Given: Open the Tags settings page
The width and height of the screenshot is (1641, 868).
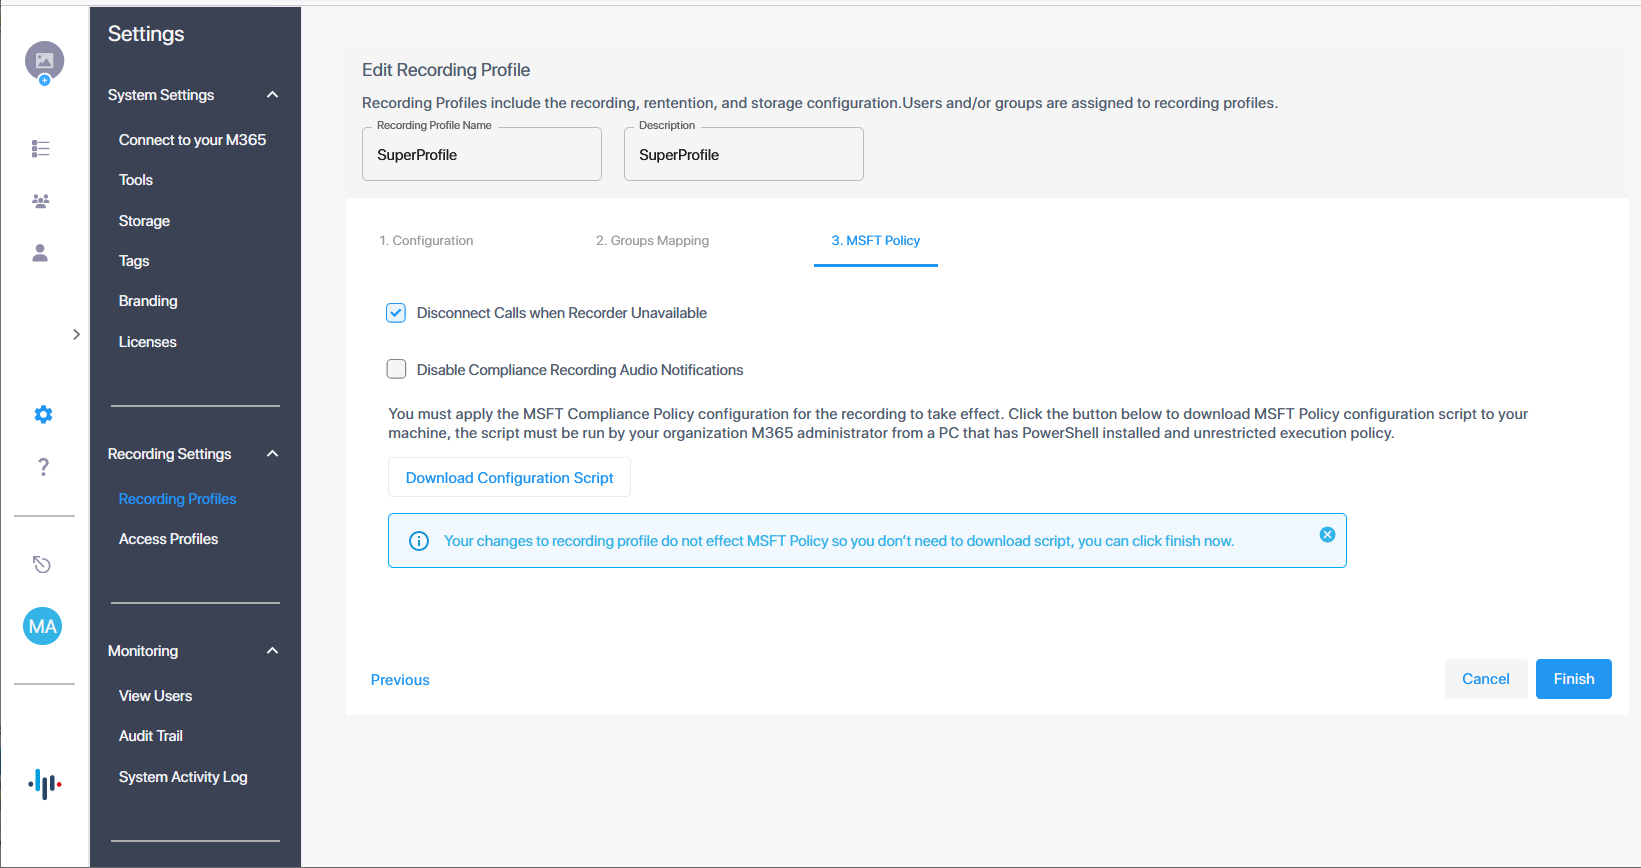Looking at the screenshot, I should (x=134, y=261).
